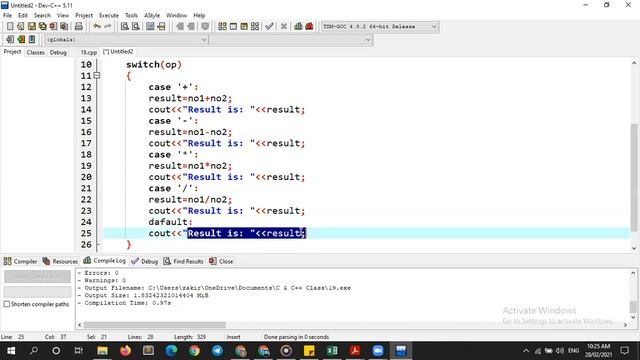Undo the last edit via toolbar arrow

(x=97, y=27)
